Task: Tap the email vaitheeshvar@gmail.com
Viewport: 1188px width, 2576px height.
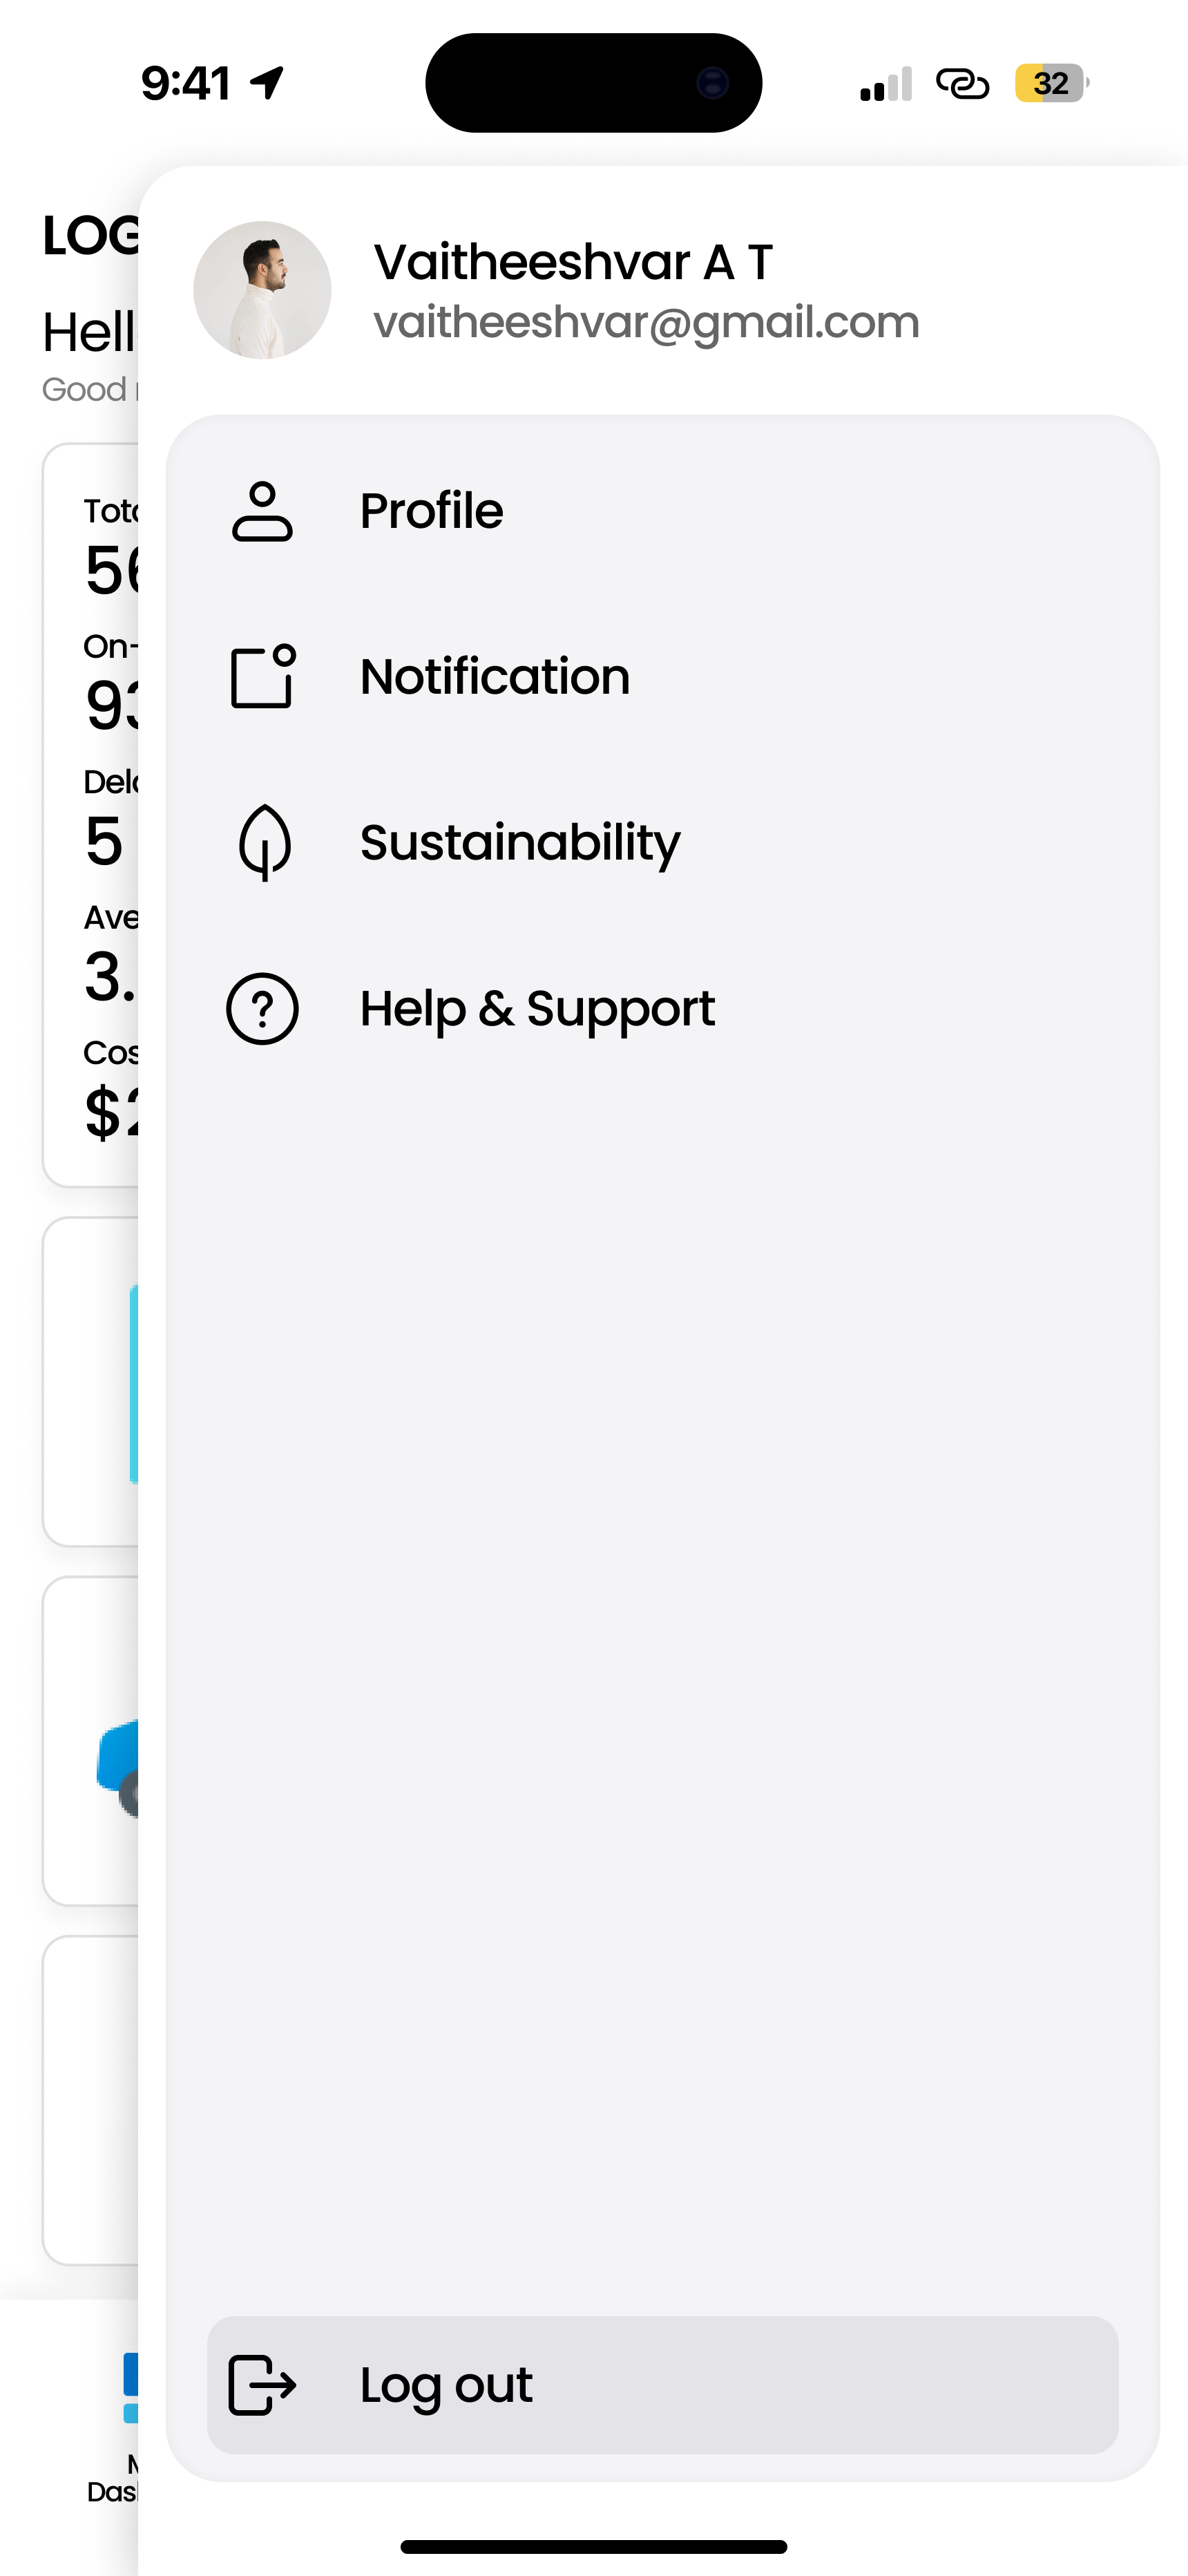Action: click(x=646, y=323)
